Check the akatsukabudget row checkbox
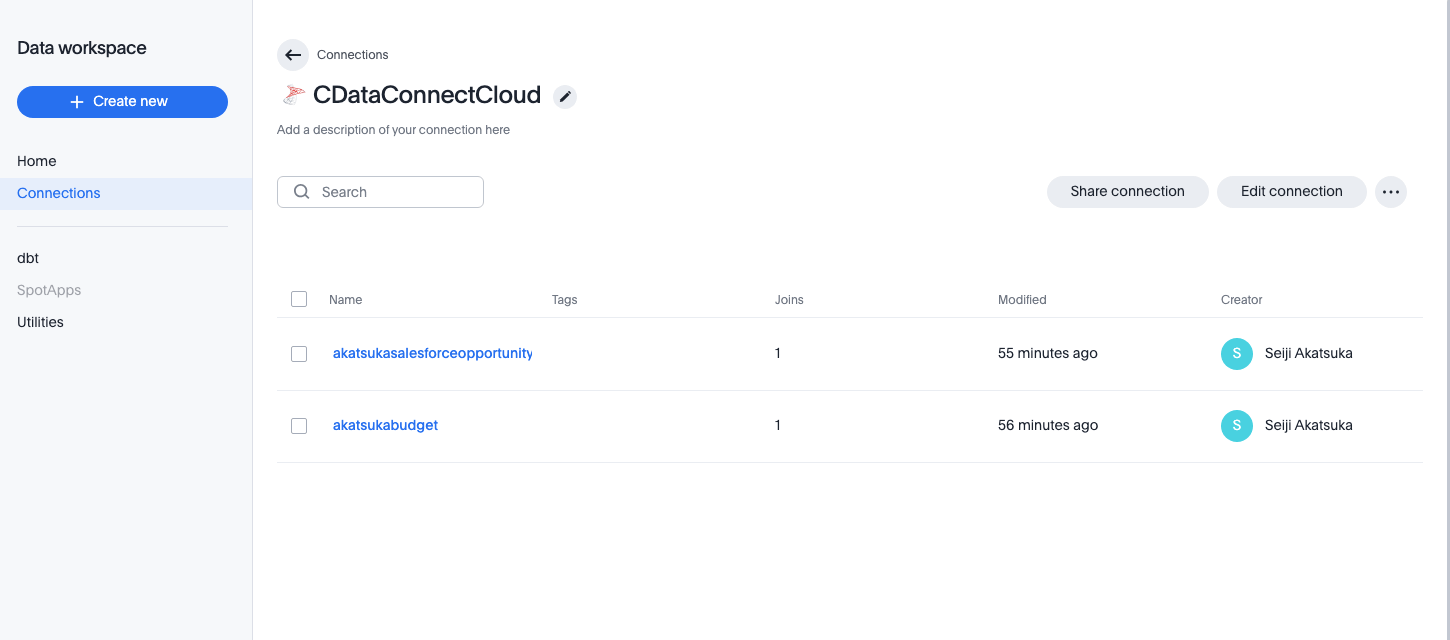The height and width of the screenshot is (640, 1450). click(x=299, y=425)
